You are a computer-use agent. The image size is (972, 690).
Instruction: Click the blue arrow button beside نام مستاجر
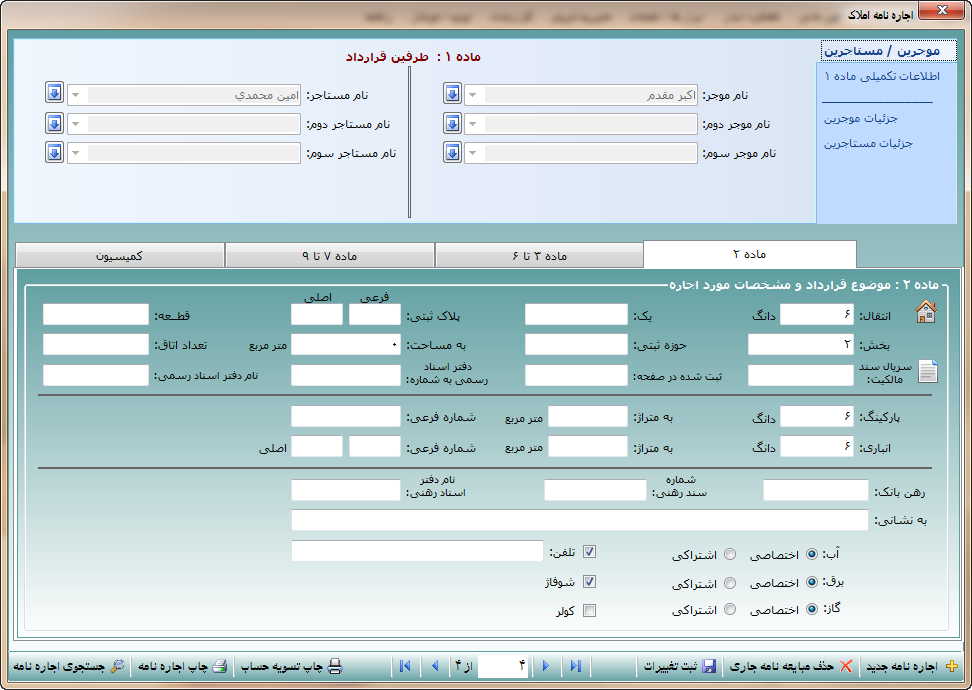pos(54,93)
